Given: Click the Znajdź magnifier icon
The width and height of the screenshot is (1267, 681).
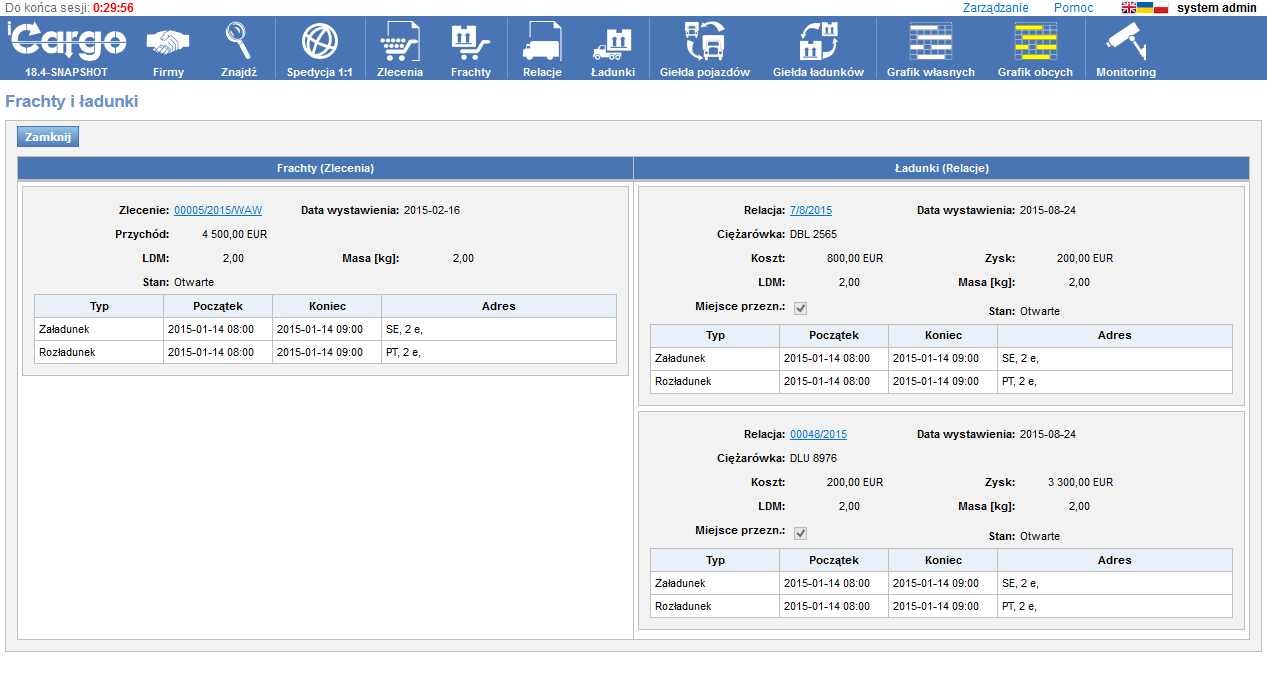Looking at the screenshot, I should click(238, 43).
